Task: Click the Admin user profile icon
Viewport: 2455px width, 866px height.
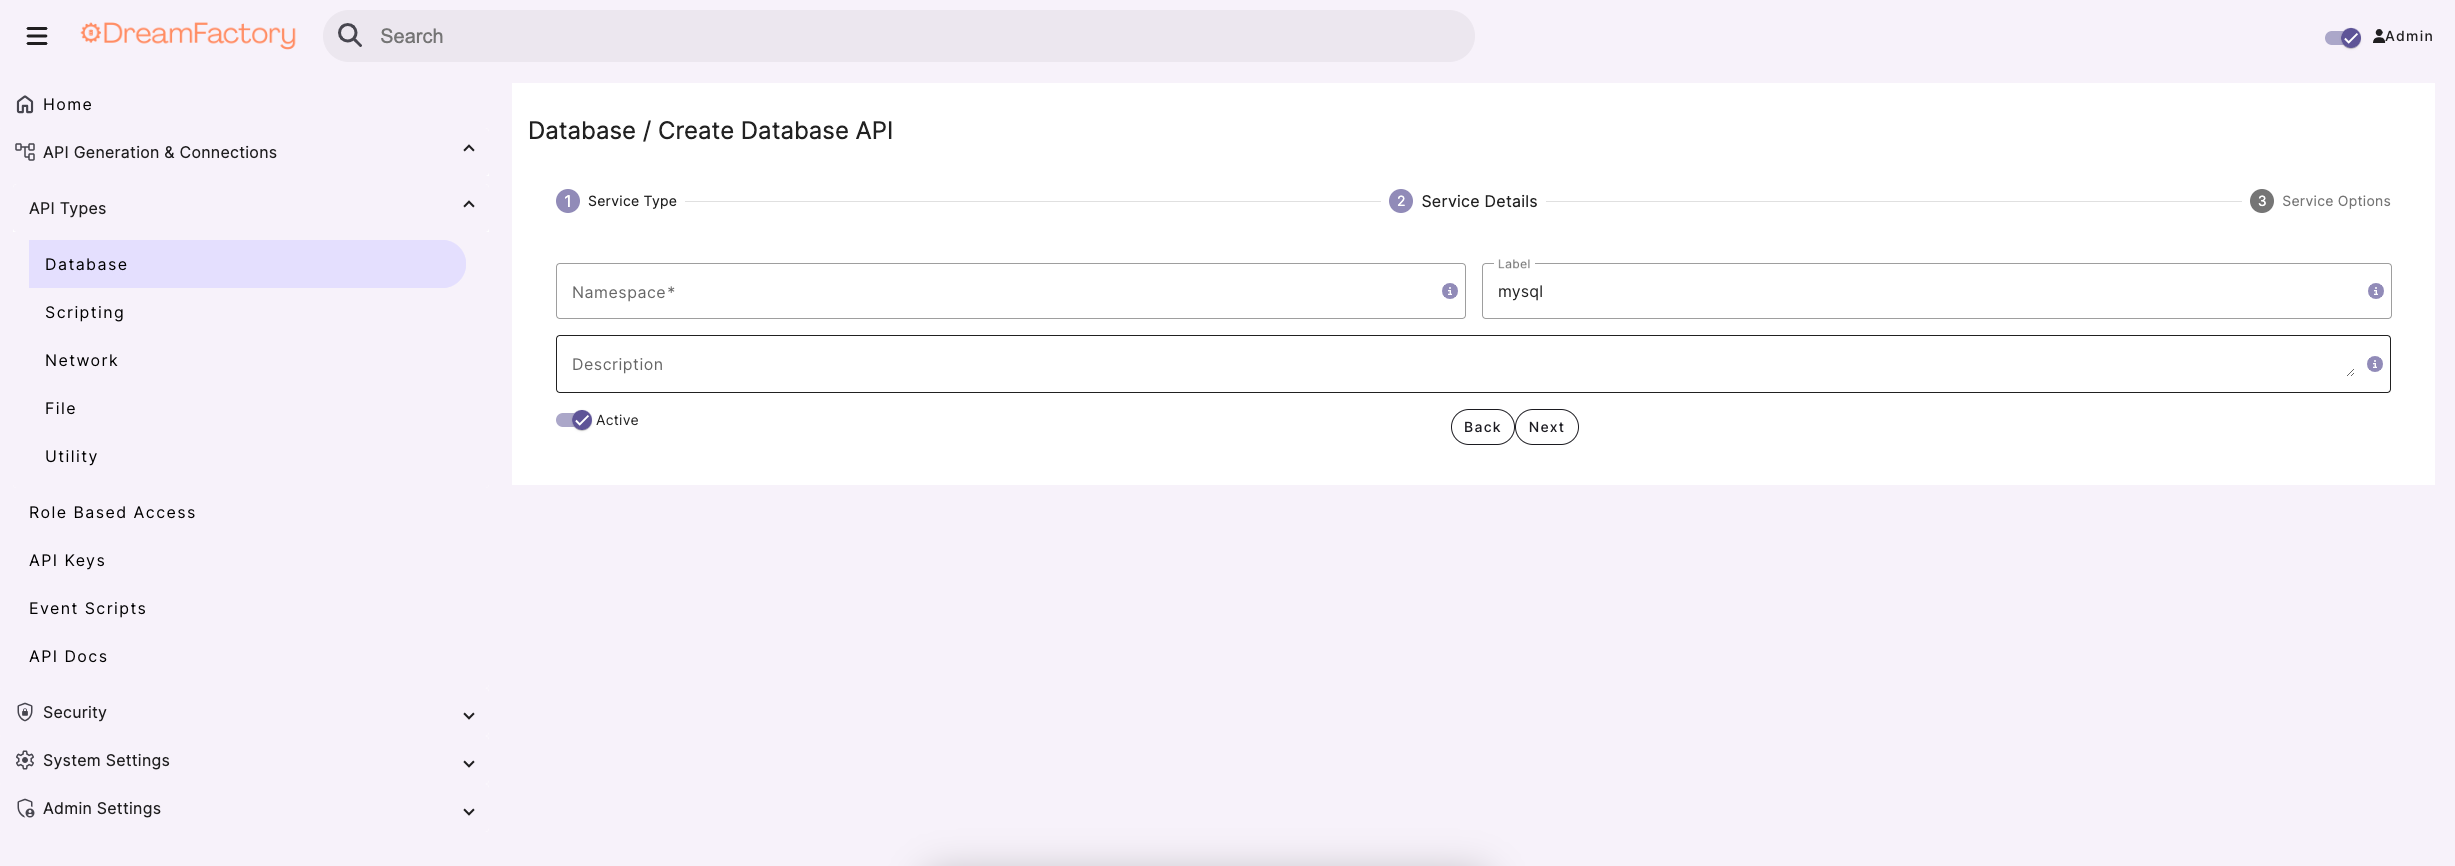Action: pyautogui.click(x=2378, y=36)
